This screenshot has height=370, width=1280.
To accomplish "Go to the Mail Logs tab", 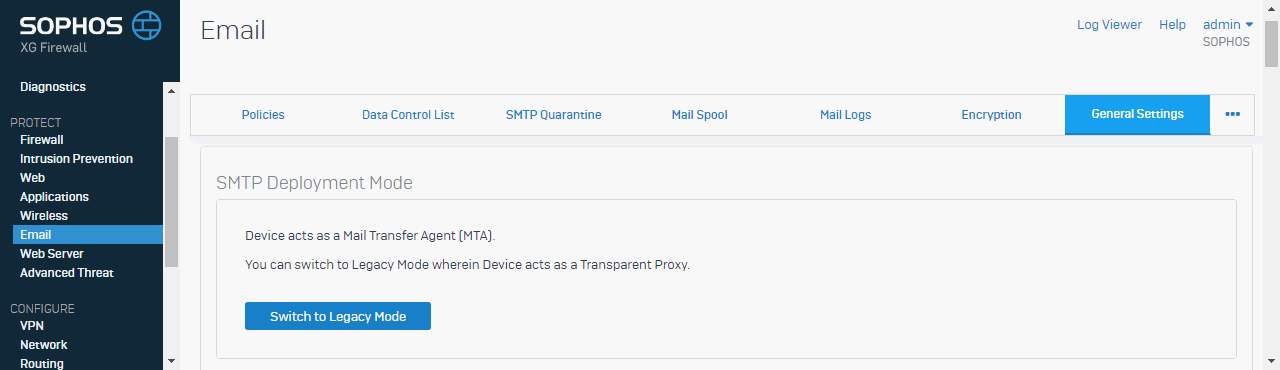I will pyautogui.click(x=846, y=114).
